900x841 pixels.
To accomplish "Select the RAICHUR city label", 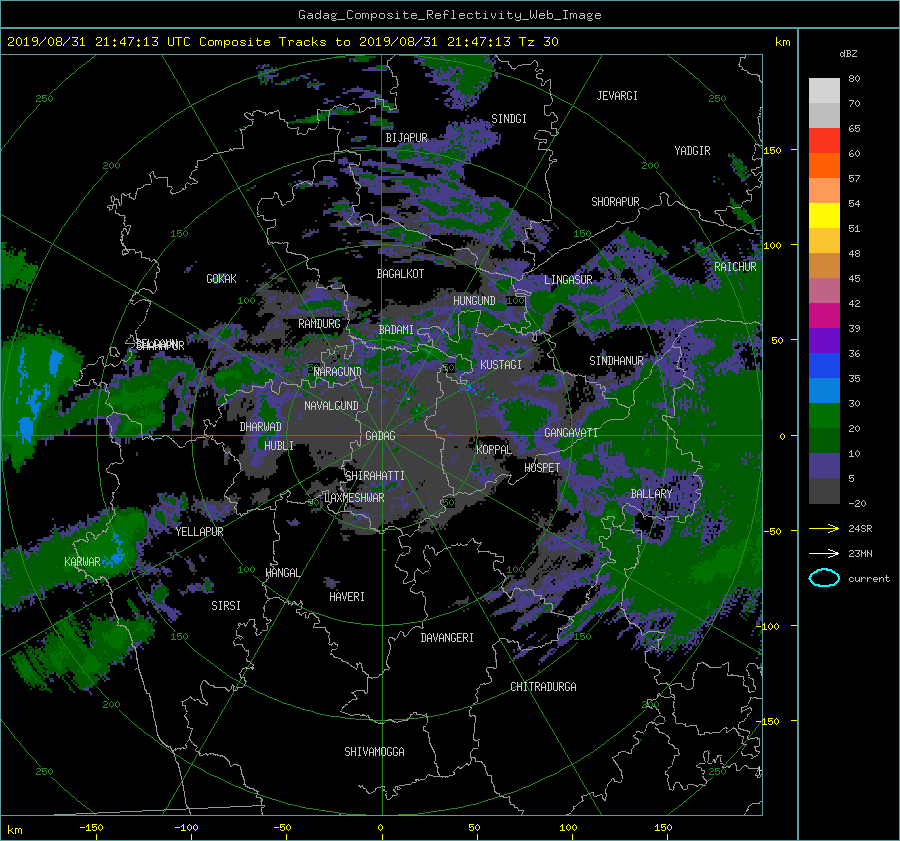I will pyautogui.click(x=735, y=267).
